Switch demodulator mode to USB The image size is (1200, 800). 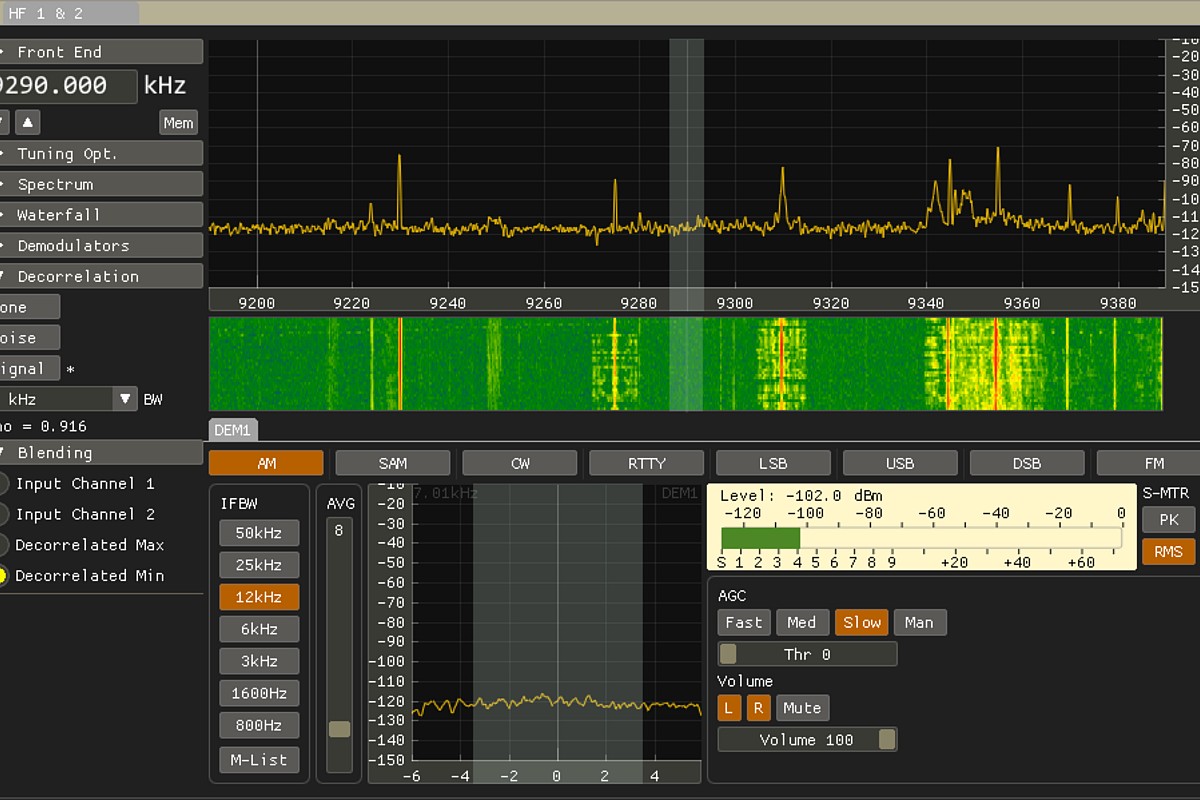tap(899, 463)
